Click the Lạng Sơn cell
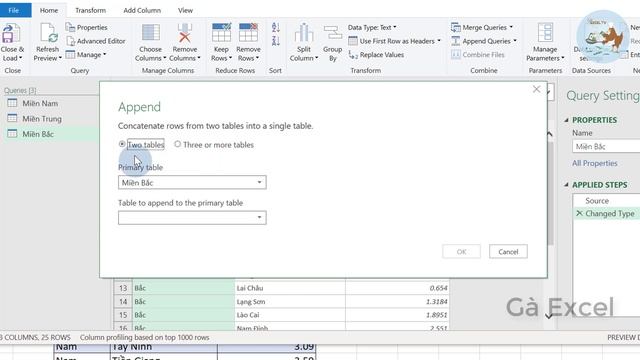The image size is (640, 360). [x=290, y=302]
